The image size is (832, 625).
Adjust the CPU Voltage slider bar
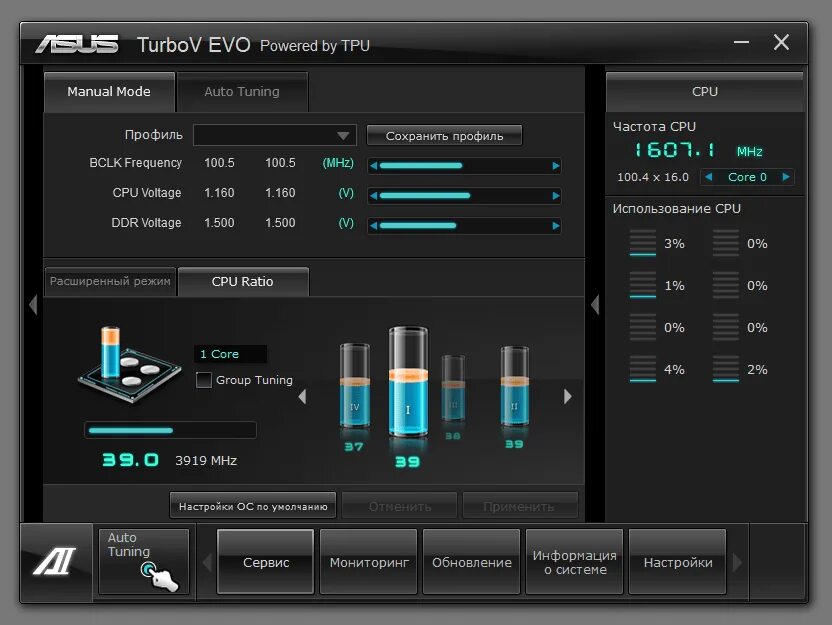pyautogui.click(x=464, y=196)
